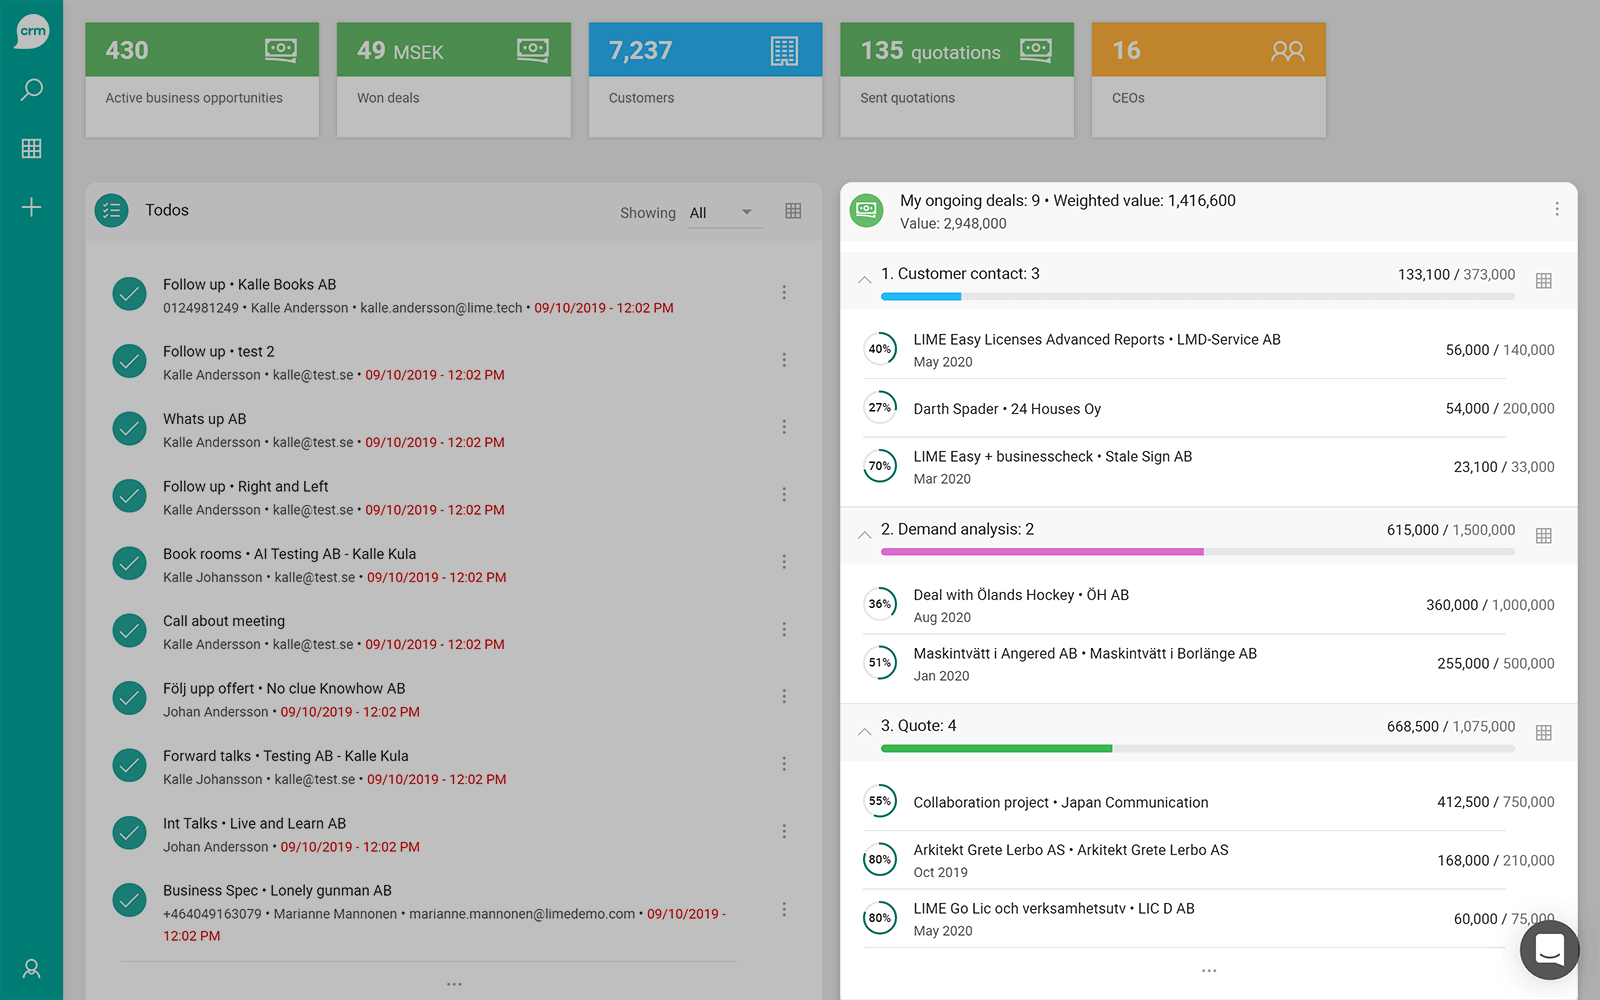Open options for Book rooms todo

tap(784, 562)
